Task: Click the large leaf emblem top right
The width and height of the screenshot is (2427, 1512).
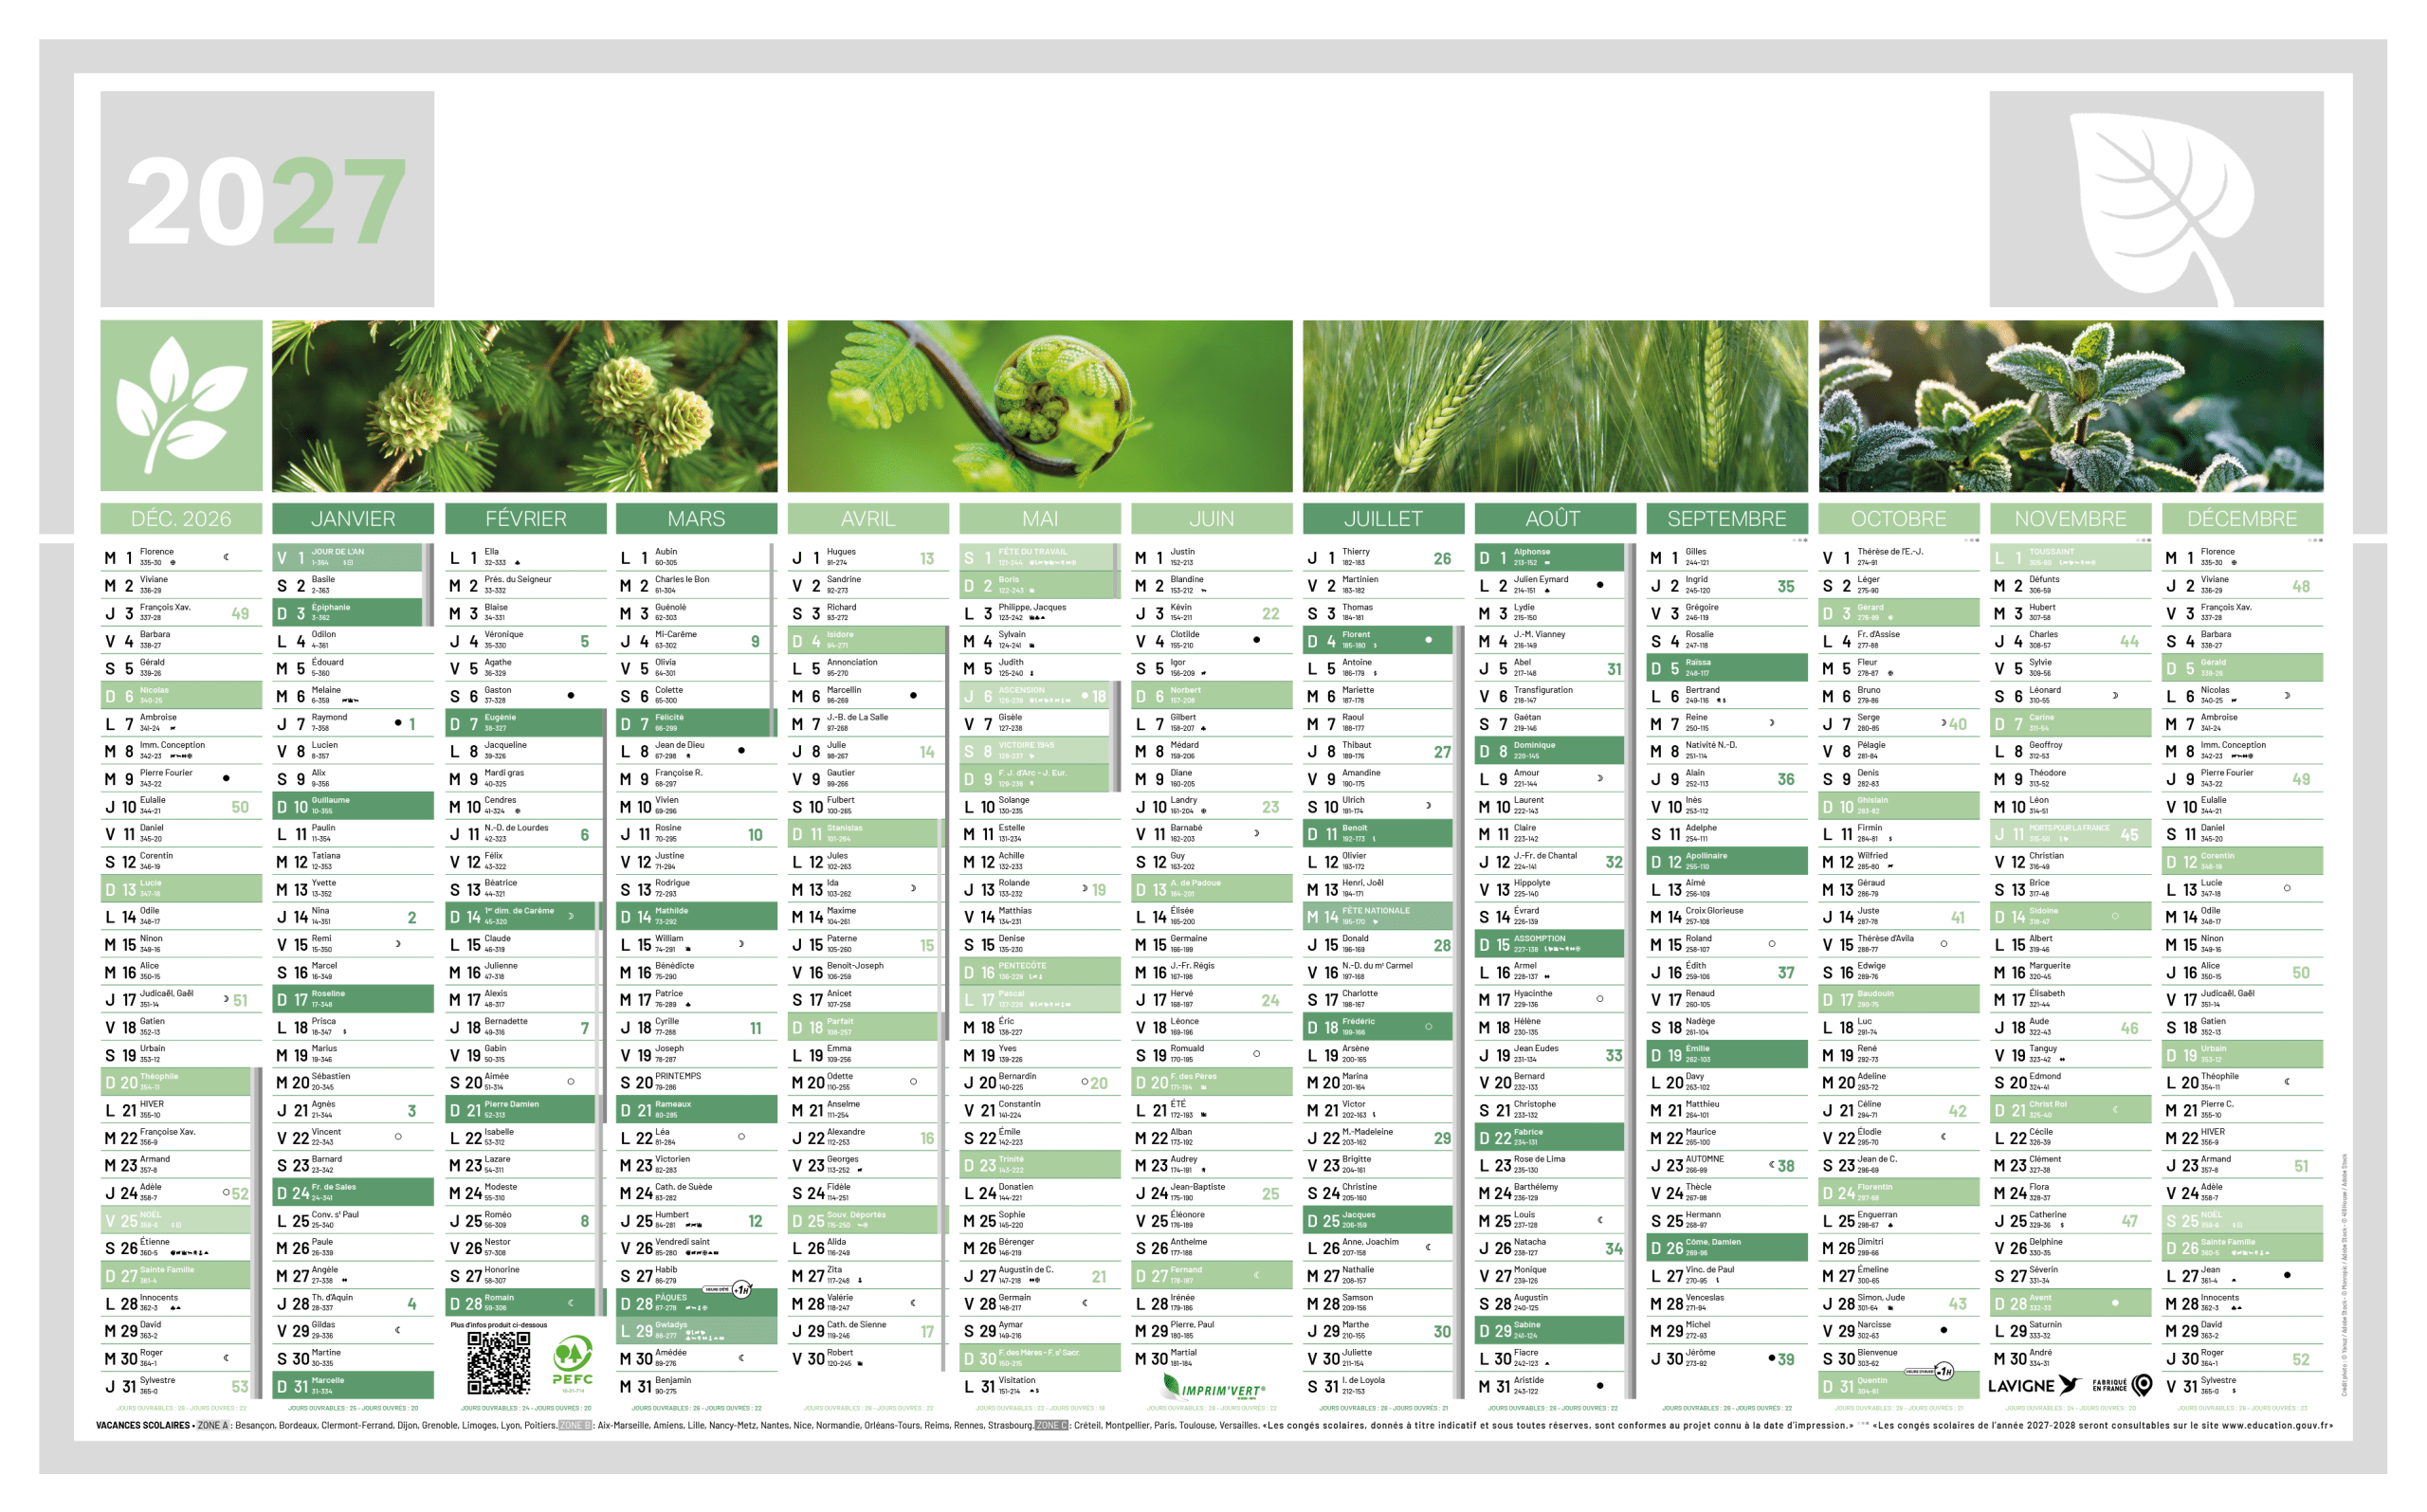Action: [2156, 199]
